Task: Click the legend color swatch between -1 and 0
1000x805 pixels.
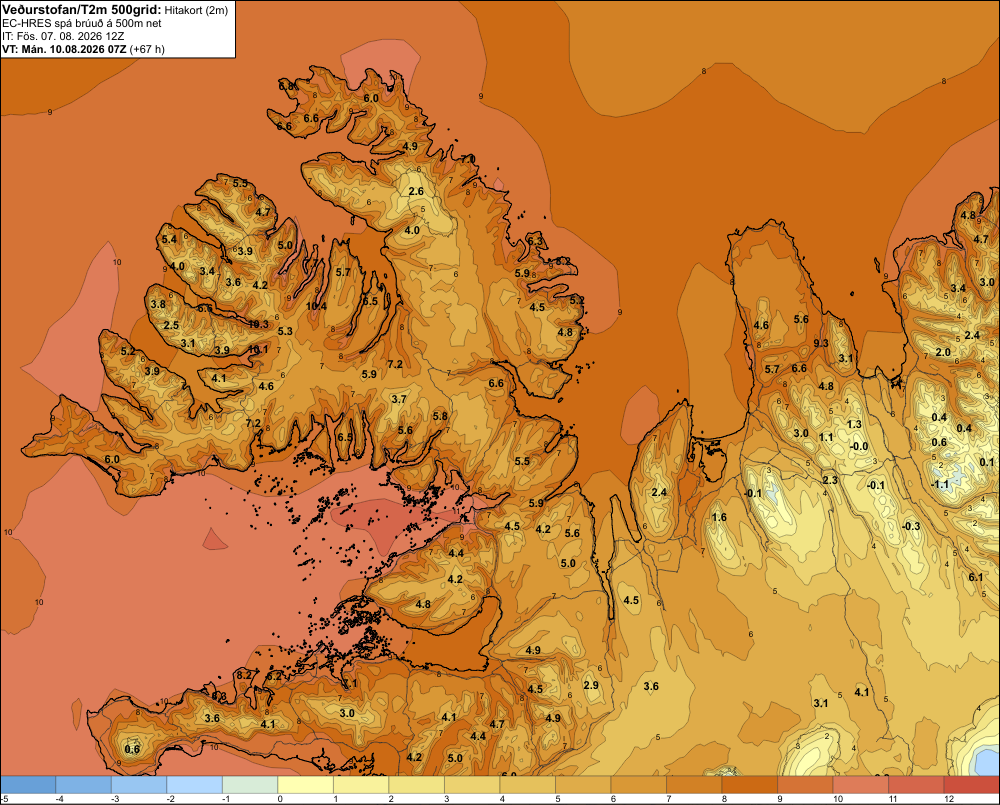Action: 250,785
